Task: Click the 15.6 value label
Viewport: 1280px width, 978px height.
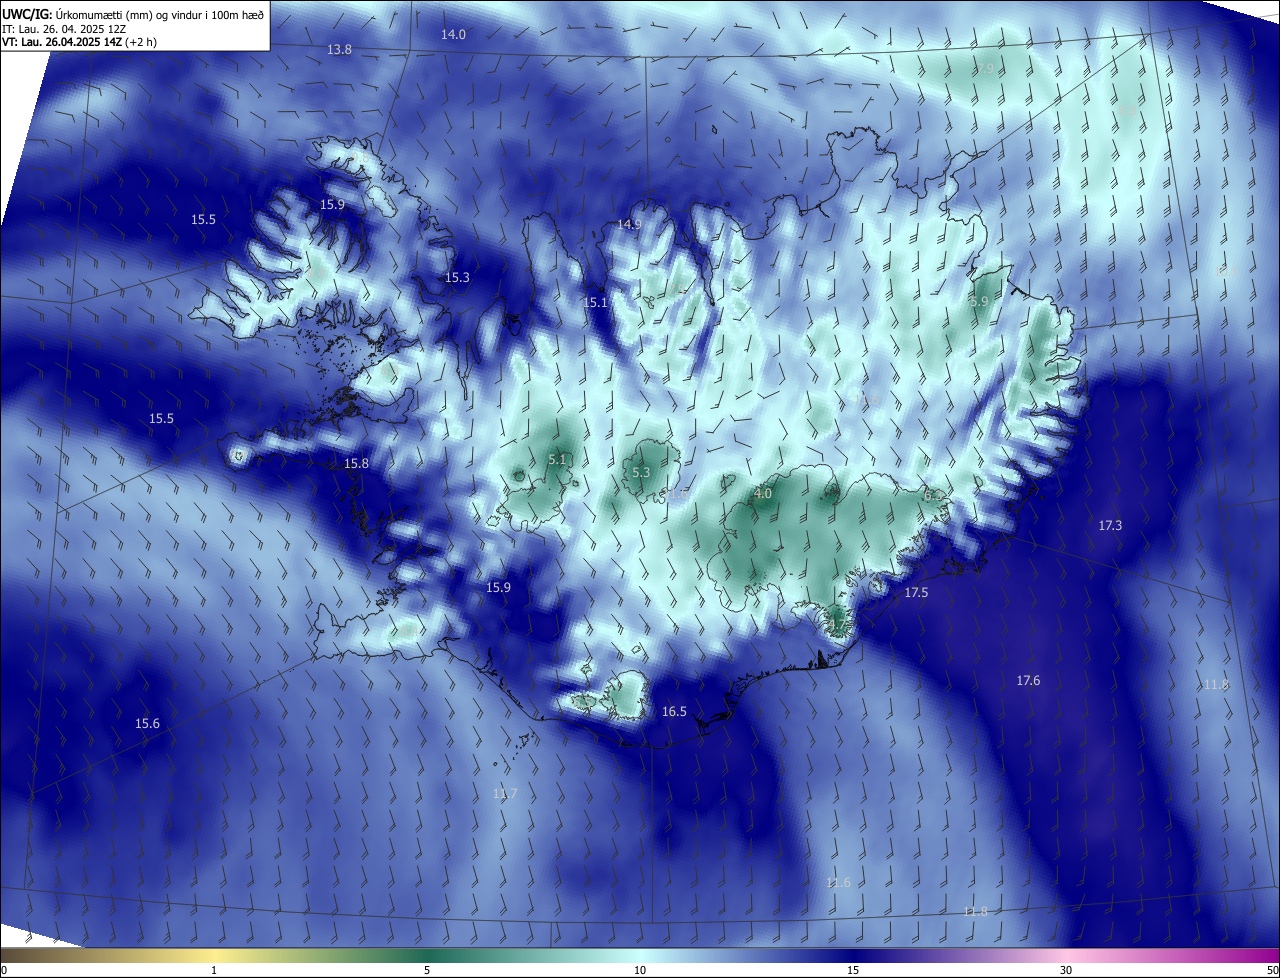Action: [x=147, y=724]
